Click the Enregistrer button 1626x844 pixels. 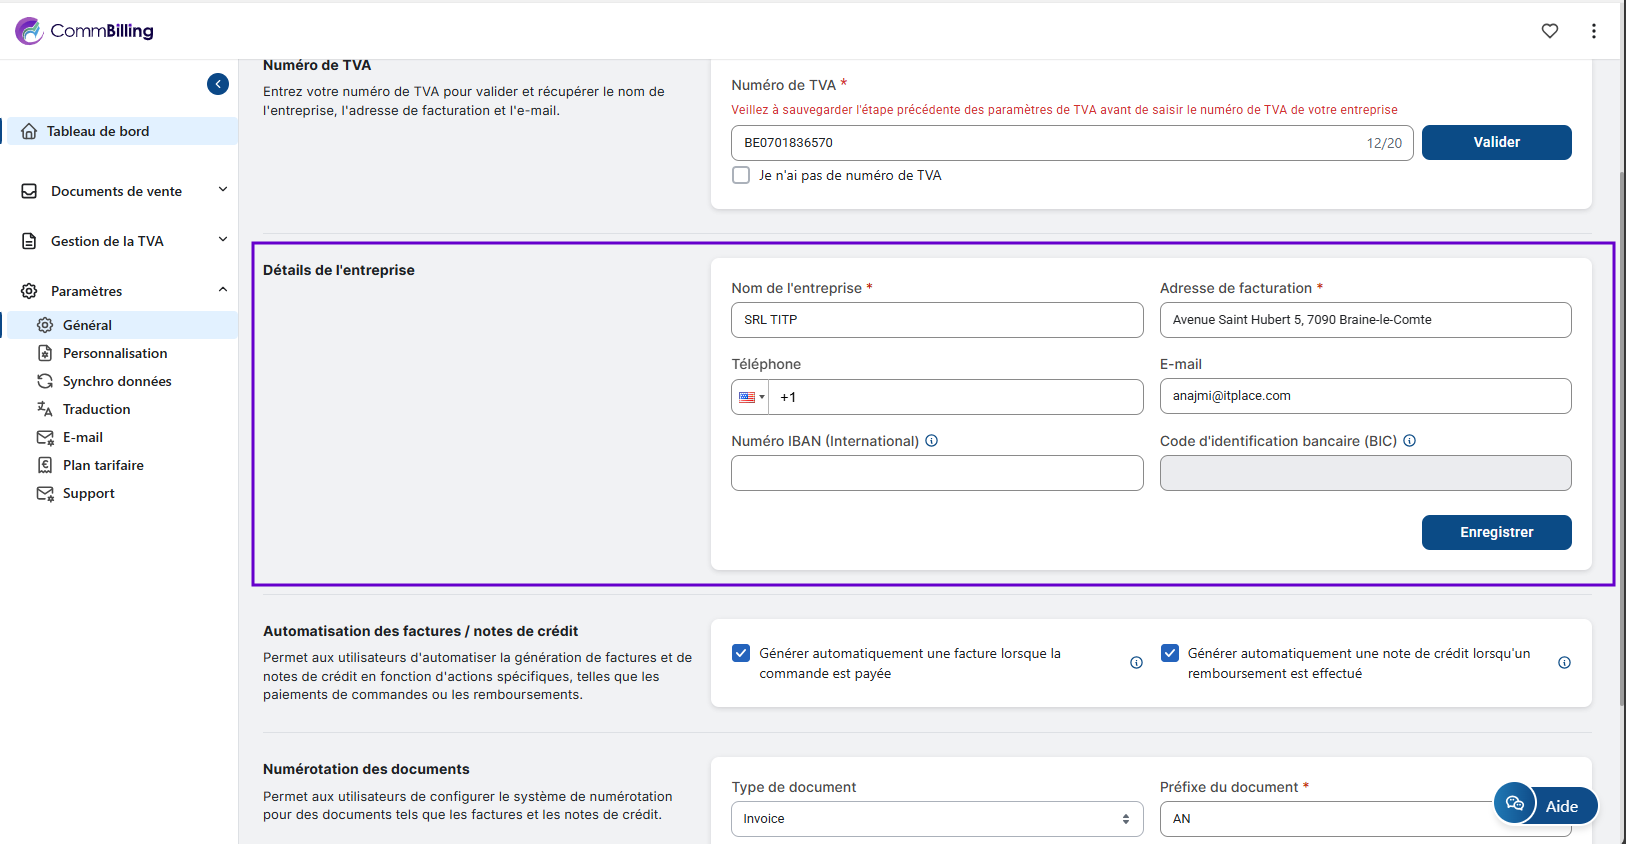click(1496, 532)
